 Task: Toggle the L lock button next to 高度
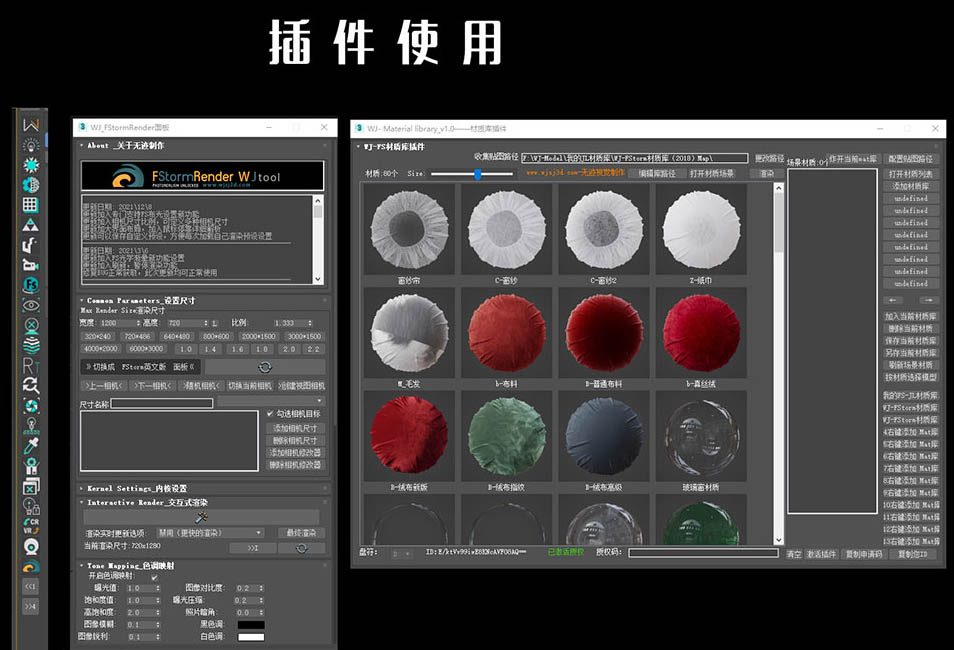pyautogui.click(x=215, y=324)
